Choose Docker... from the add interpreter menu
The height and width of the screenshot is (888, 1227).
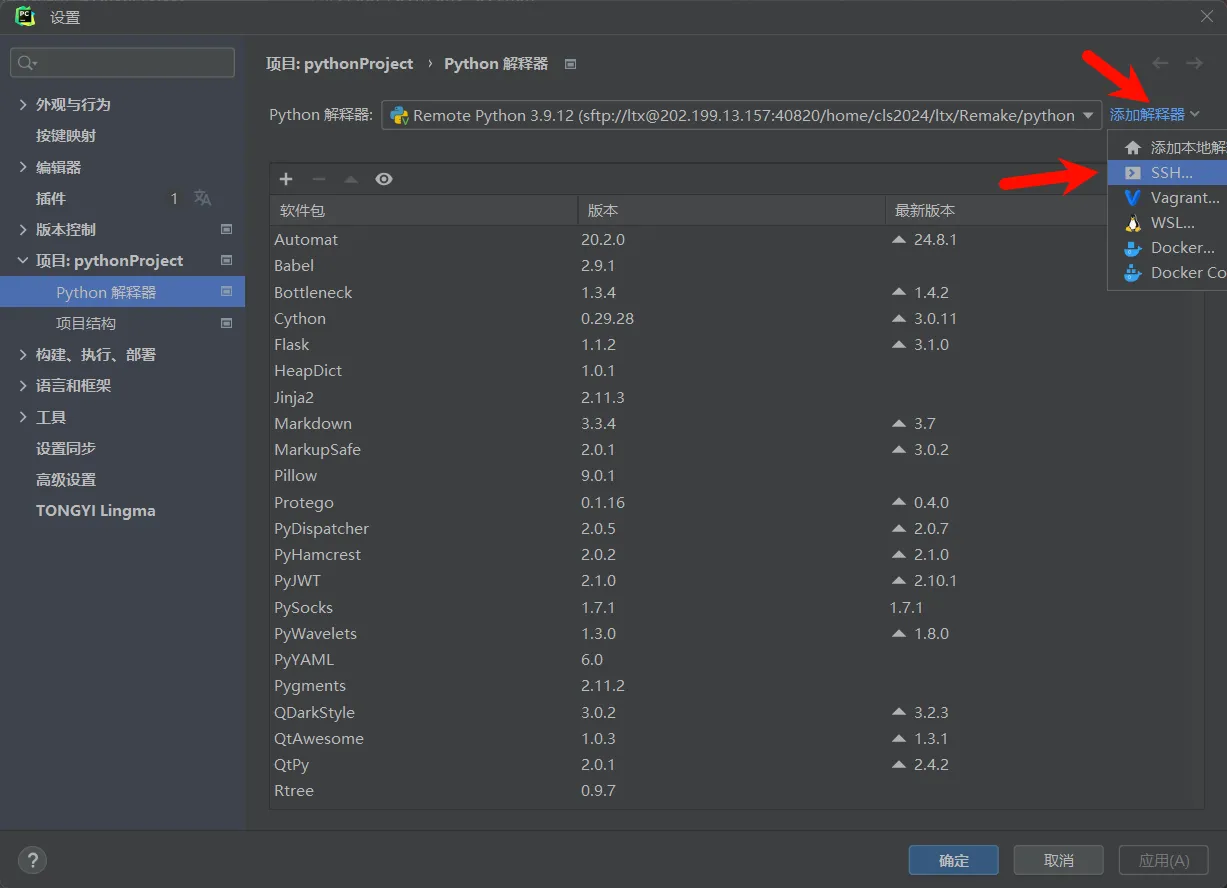1168,248
